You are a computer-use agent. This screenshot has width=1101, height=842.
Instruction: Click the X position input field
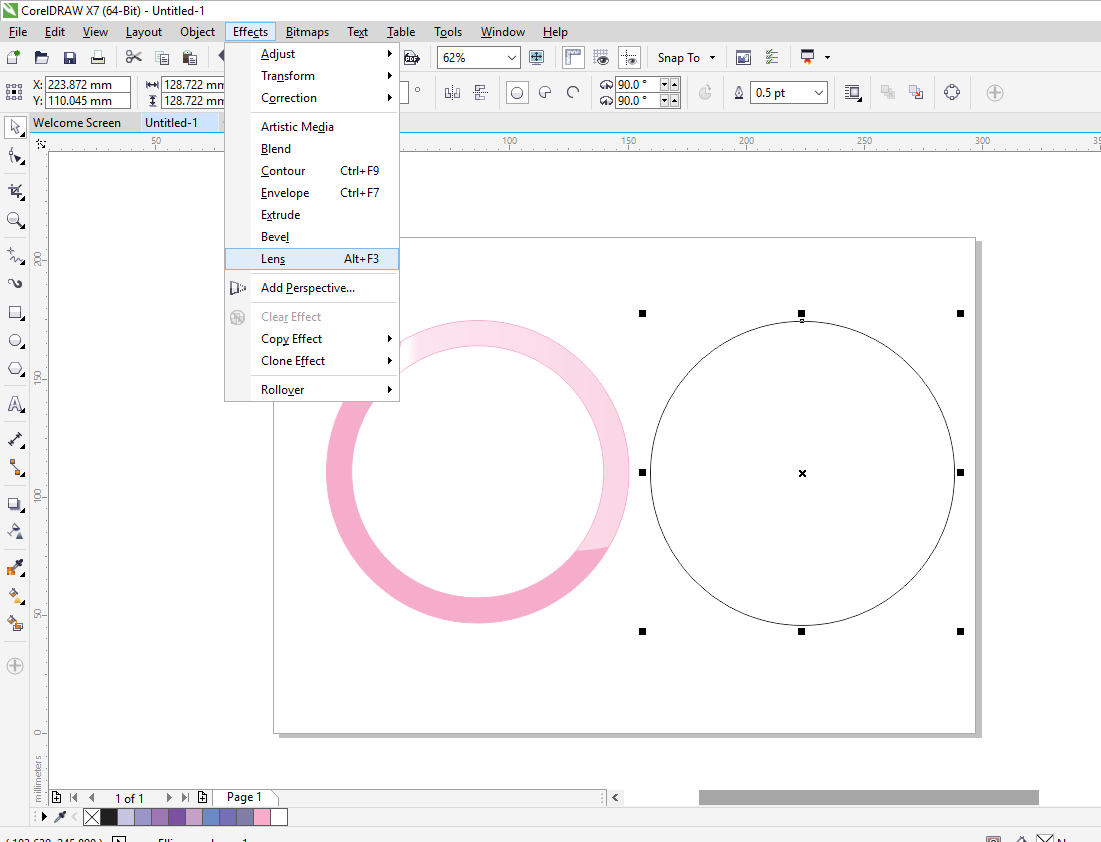tap(88, 84)
